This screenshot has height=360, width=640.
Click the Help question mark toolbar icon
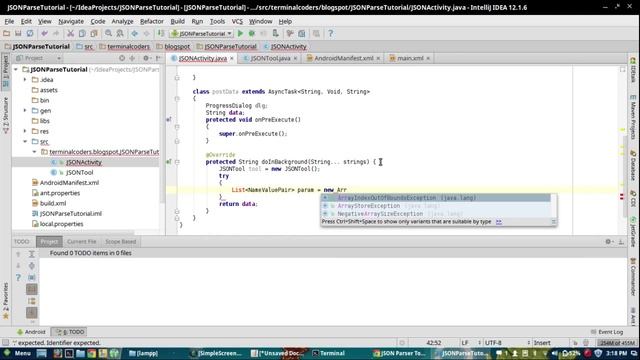(330, 33)
